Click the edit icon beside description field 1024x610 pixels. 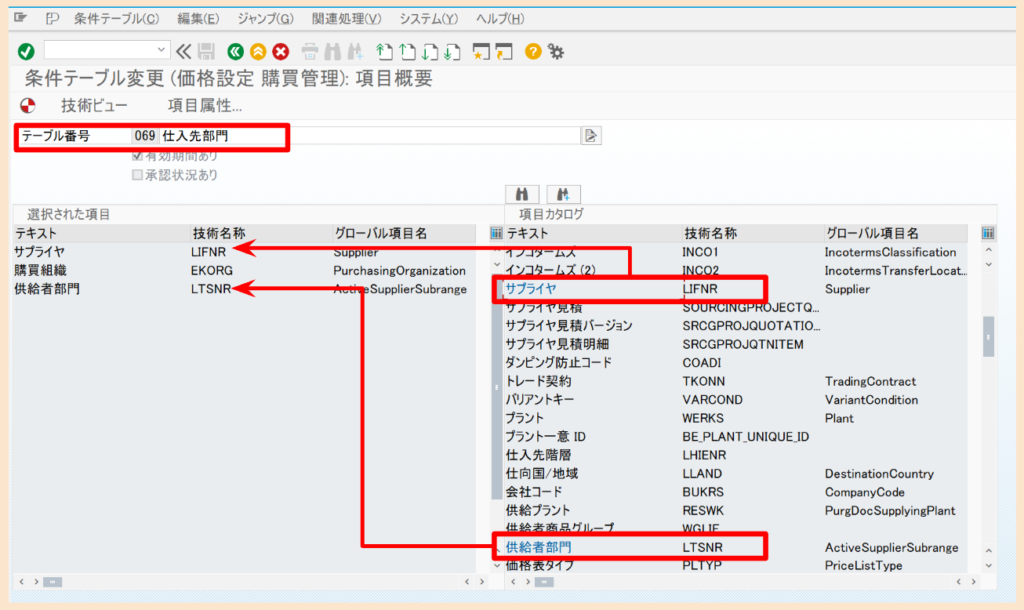click(590, 135)
